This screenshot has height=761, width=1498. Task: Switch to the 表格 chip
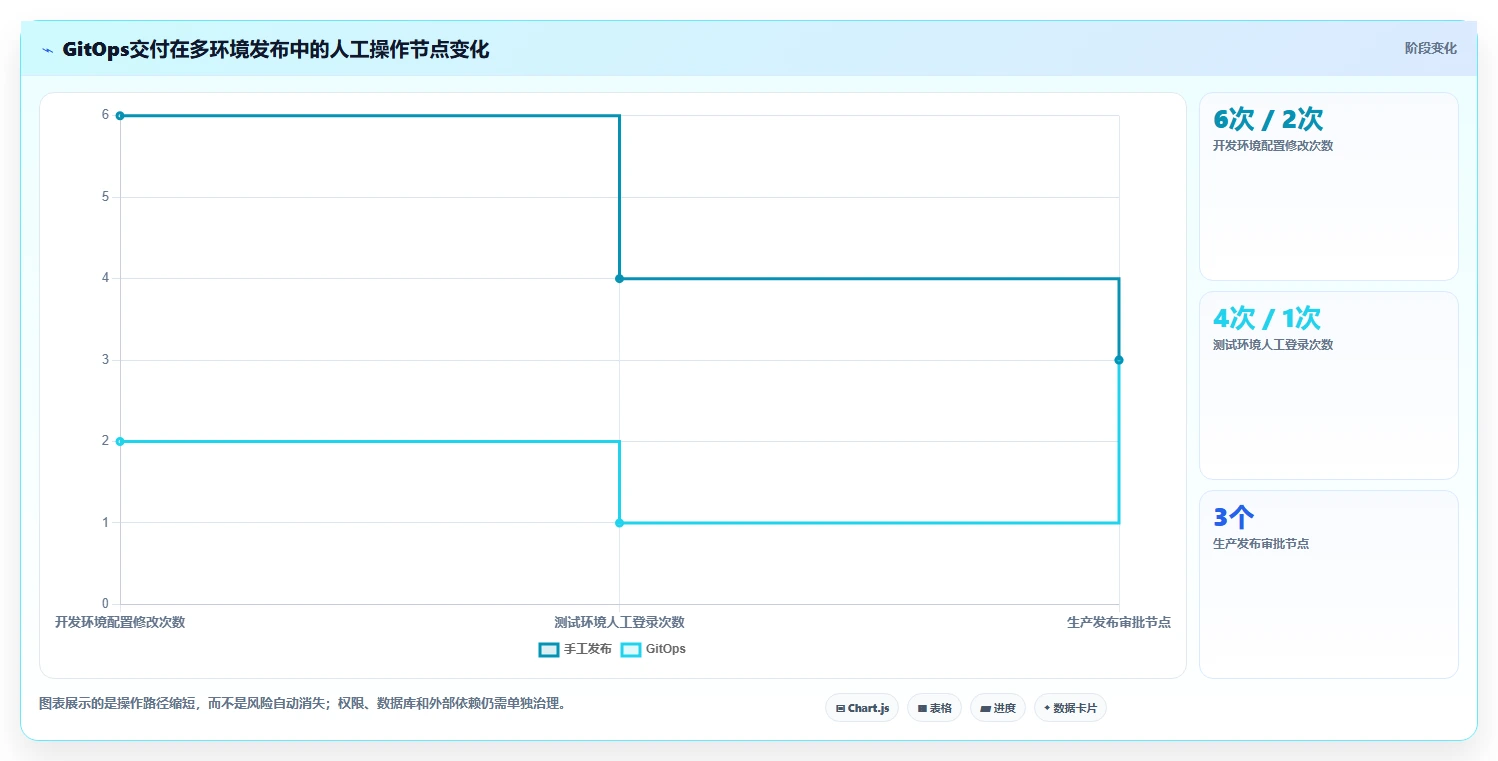[x=934, y=708]
